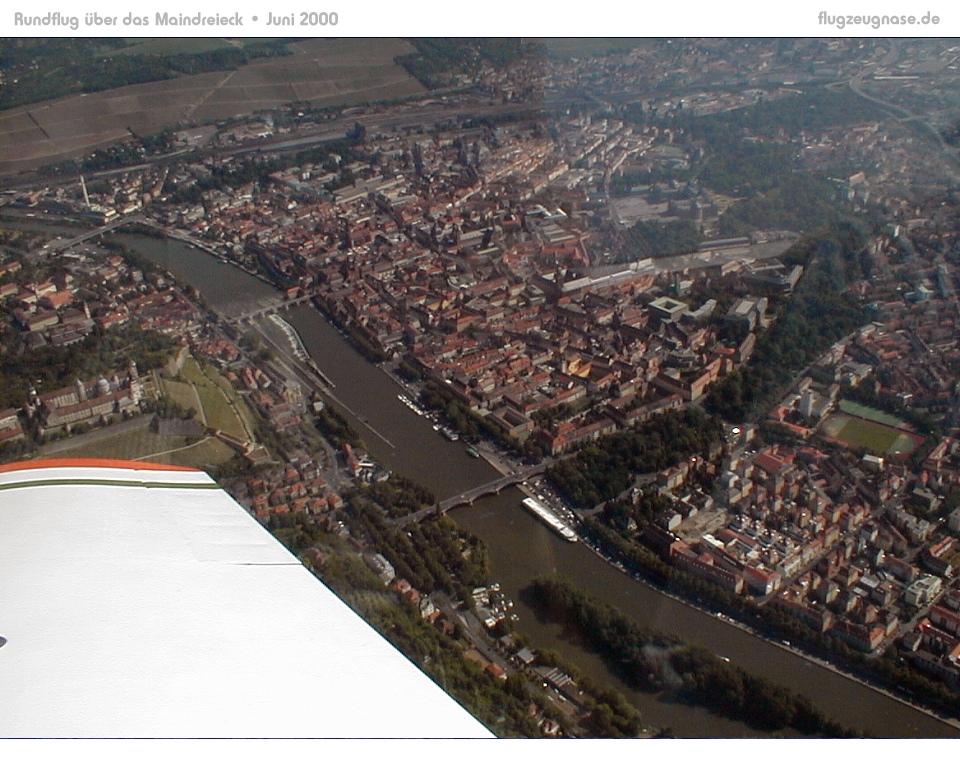Viewport: 960px width, 776px height.
Task: Click the domed building on the left bank
Action: click(102, 385)
